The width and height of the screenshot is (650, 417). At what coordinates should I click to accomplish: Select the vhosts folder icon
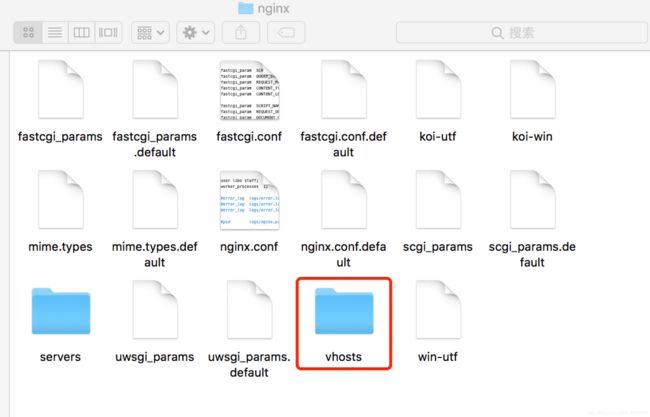coord(344,311)
